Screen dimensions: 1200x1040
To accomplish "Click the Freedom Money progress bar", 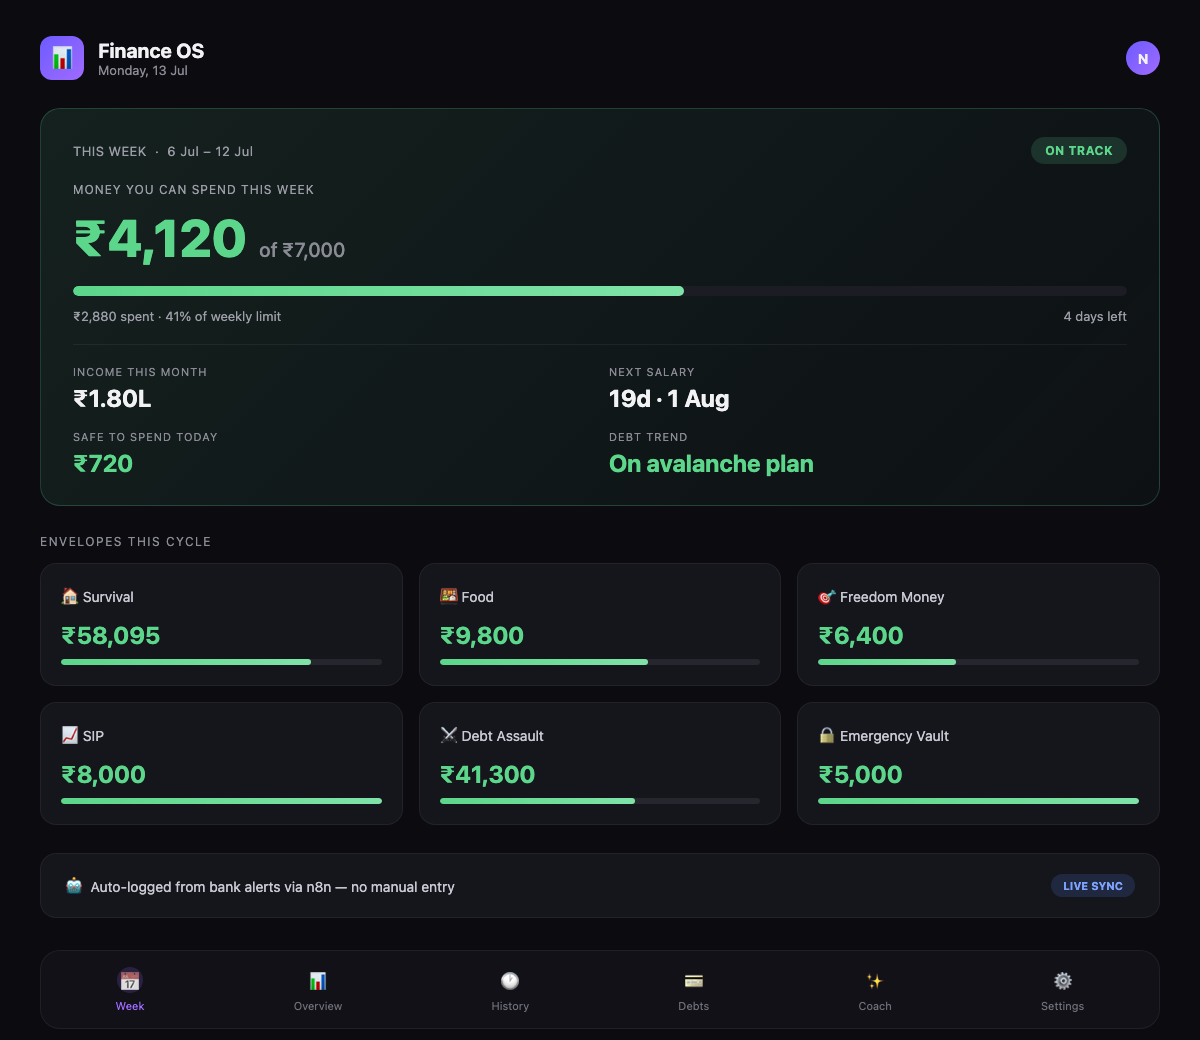I will pos(978,662).
